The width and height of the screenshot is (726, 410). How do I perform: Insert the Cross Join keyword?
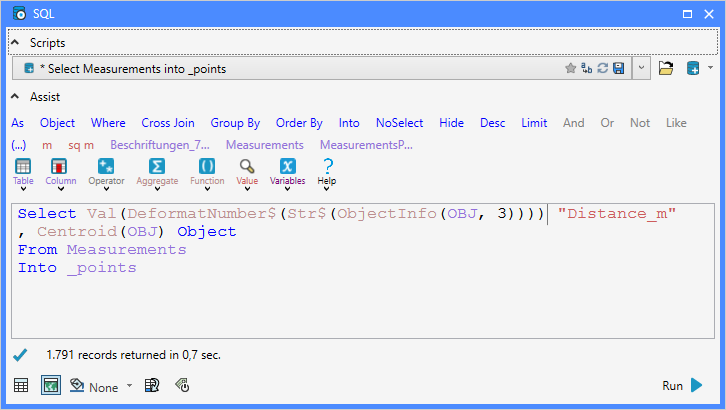(168, 123)
